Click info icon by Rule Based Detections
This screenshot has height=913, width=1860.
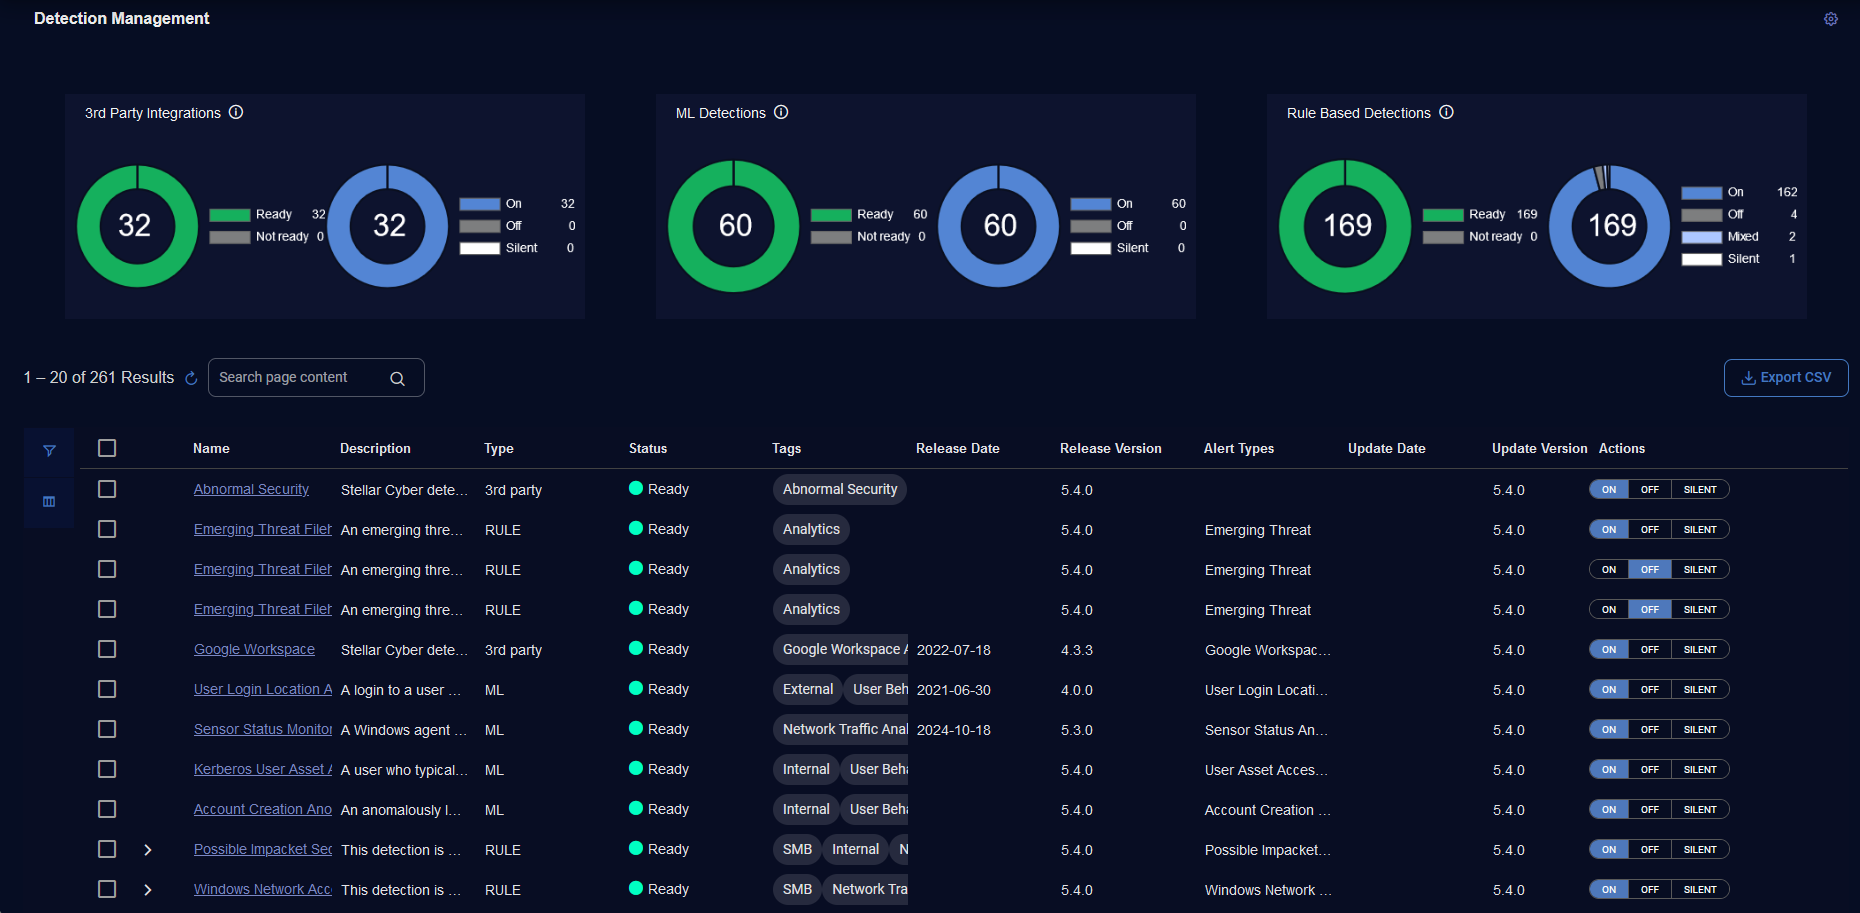(1446, 112)
